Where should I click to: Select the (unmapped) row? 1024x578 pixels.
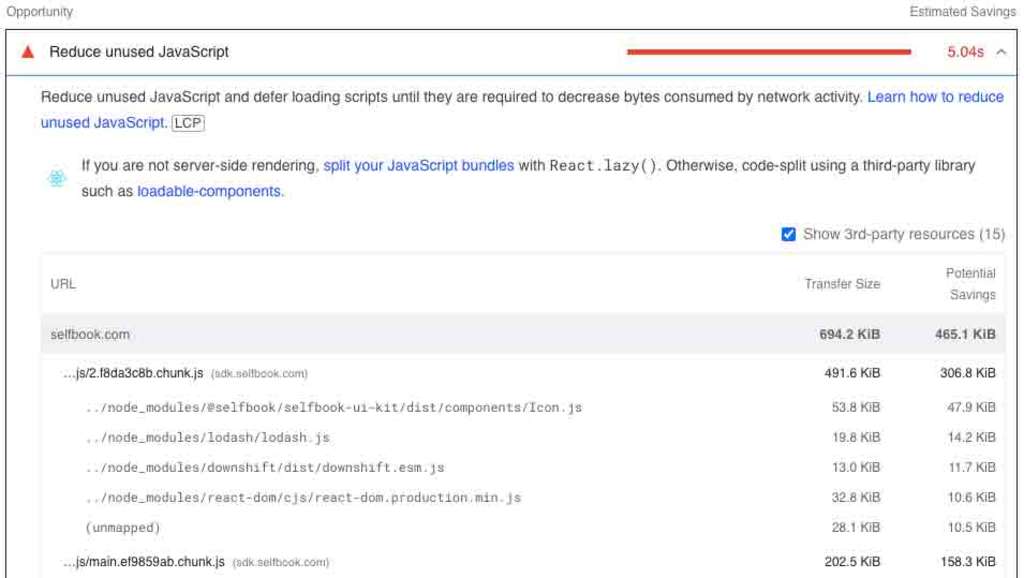pos(123,528)
